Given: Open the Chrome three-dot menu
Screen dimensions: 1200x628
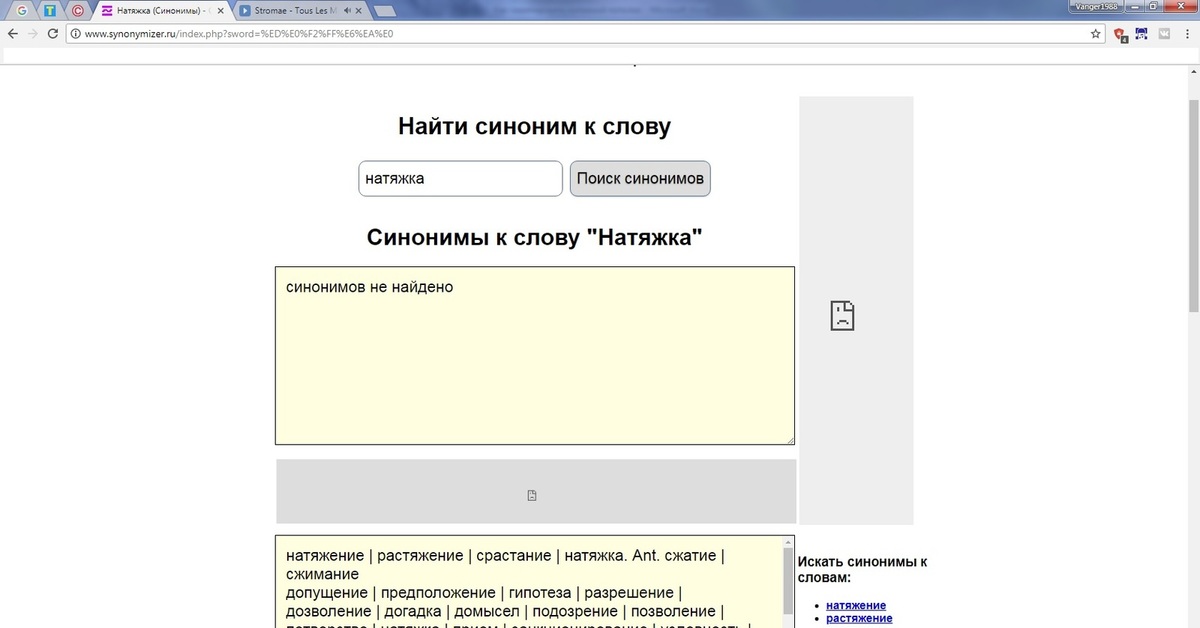Looking at the screenshot, I should pos(1188,33).
